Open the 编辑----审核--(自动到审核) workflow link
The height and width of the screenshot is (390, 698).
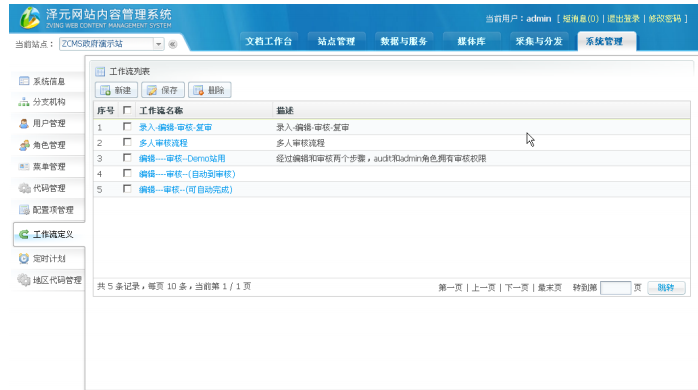coord(187,174)
